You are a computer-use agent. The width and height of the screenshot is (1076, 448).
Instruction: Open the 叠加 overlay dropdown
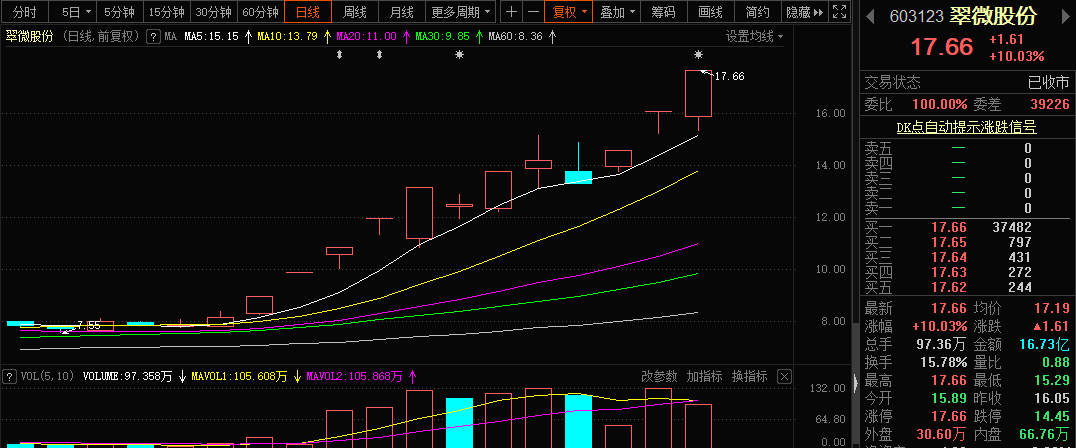618,12
